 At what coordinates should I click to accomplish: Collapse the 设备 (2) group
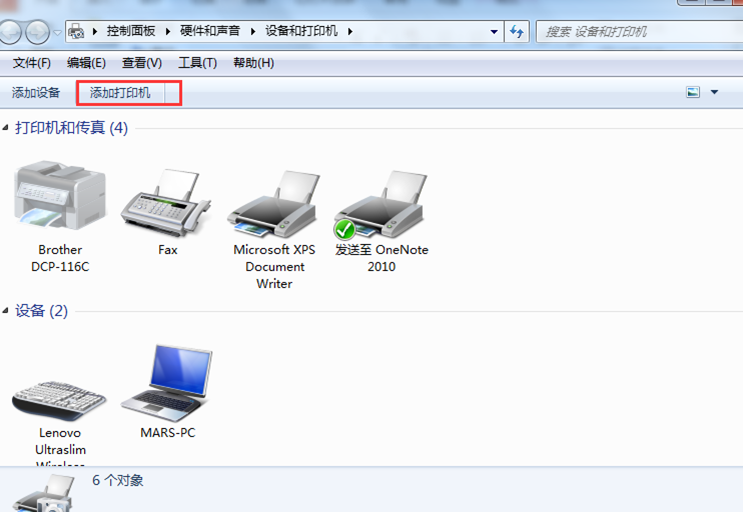point(6,311)
